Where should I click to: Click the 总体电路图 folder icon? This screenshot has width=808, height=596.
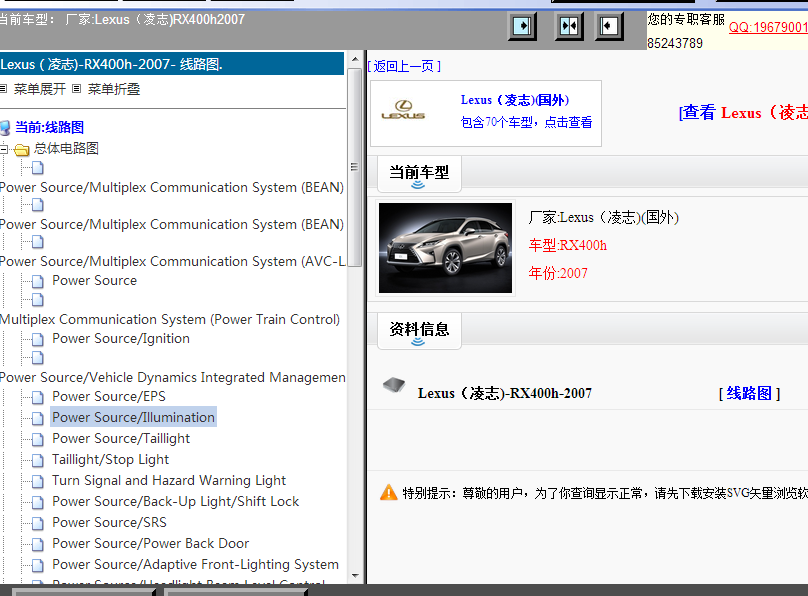click(x=22, y=150)
